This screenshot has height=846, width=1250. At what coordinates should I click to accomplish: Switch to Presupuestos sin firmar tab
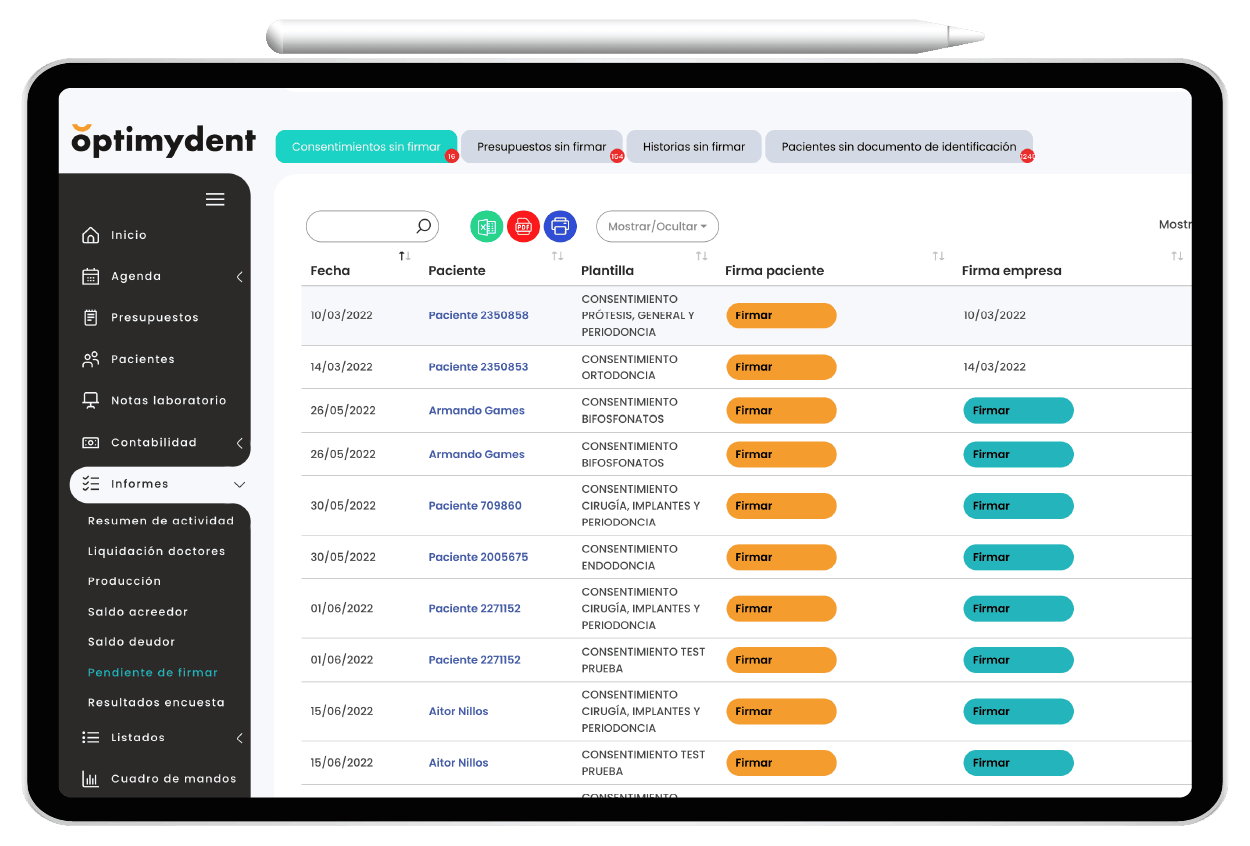click(x=541, y=147)
